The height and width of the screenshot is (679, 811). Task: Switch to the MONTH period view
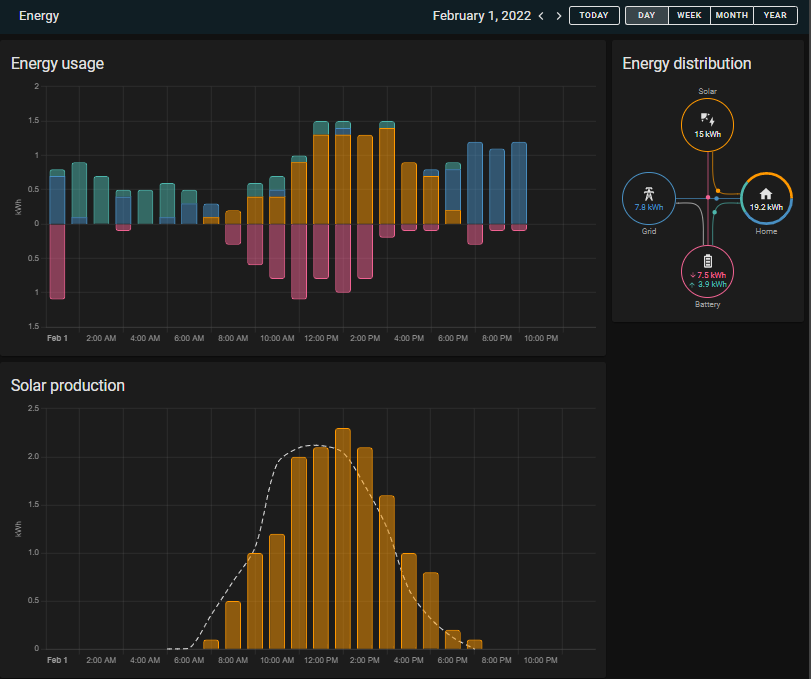click(732, 16)
